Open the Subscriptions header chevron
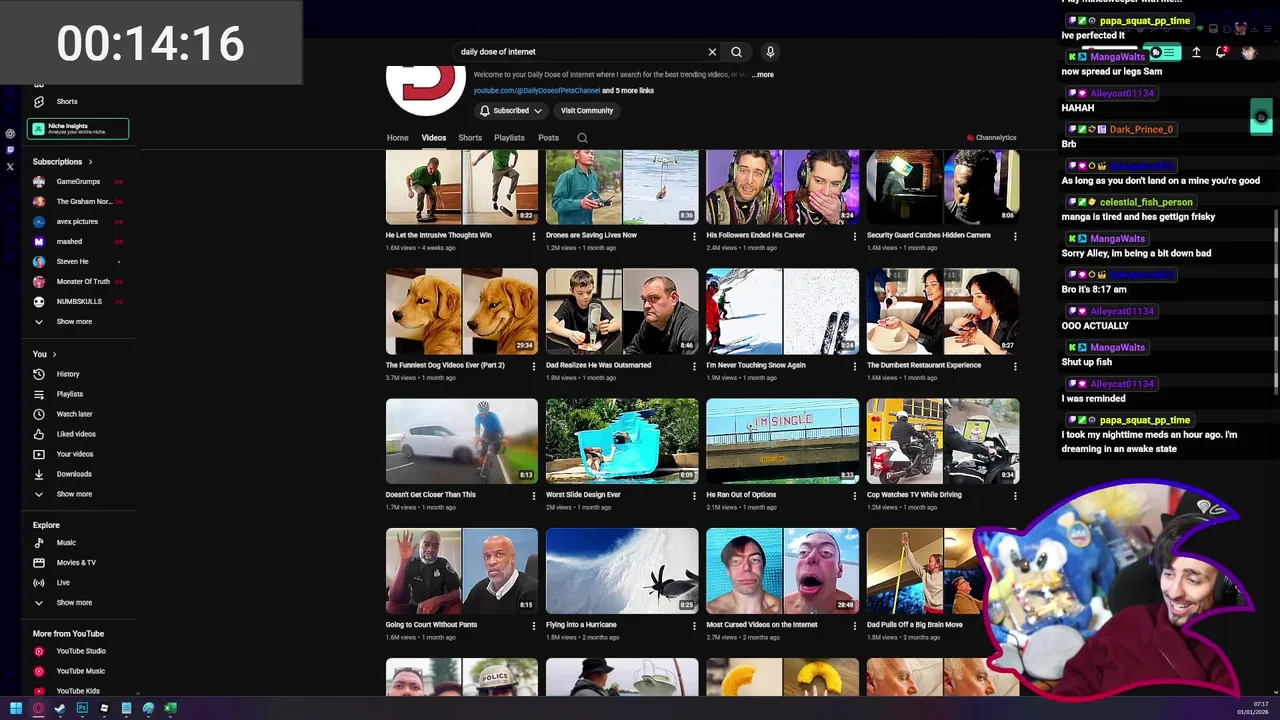The height and width of the screenshot is (720, 1280). coord(90,161)
